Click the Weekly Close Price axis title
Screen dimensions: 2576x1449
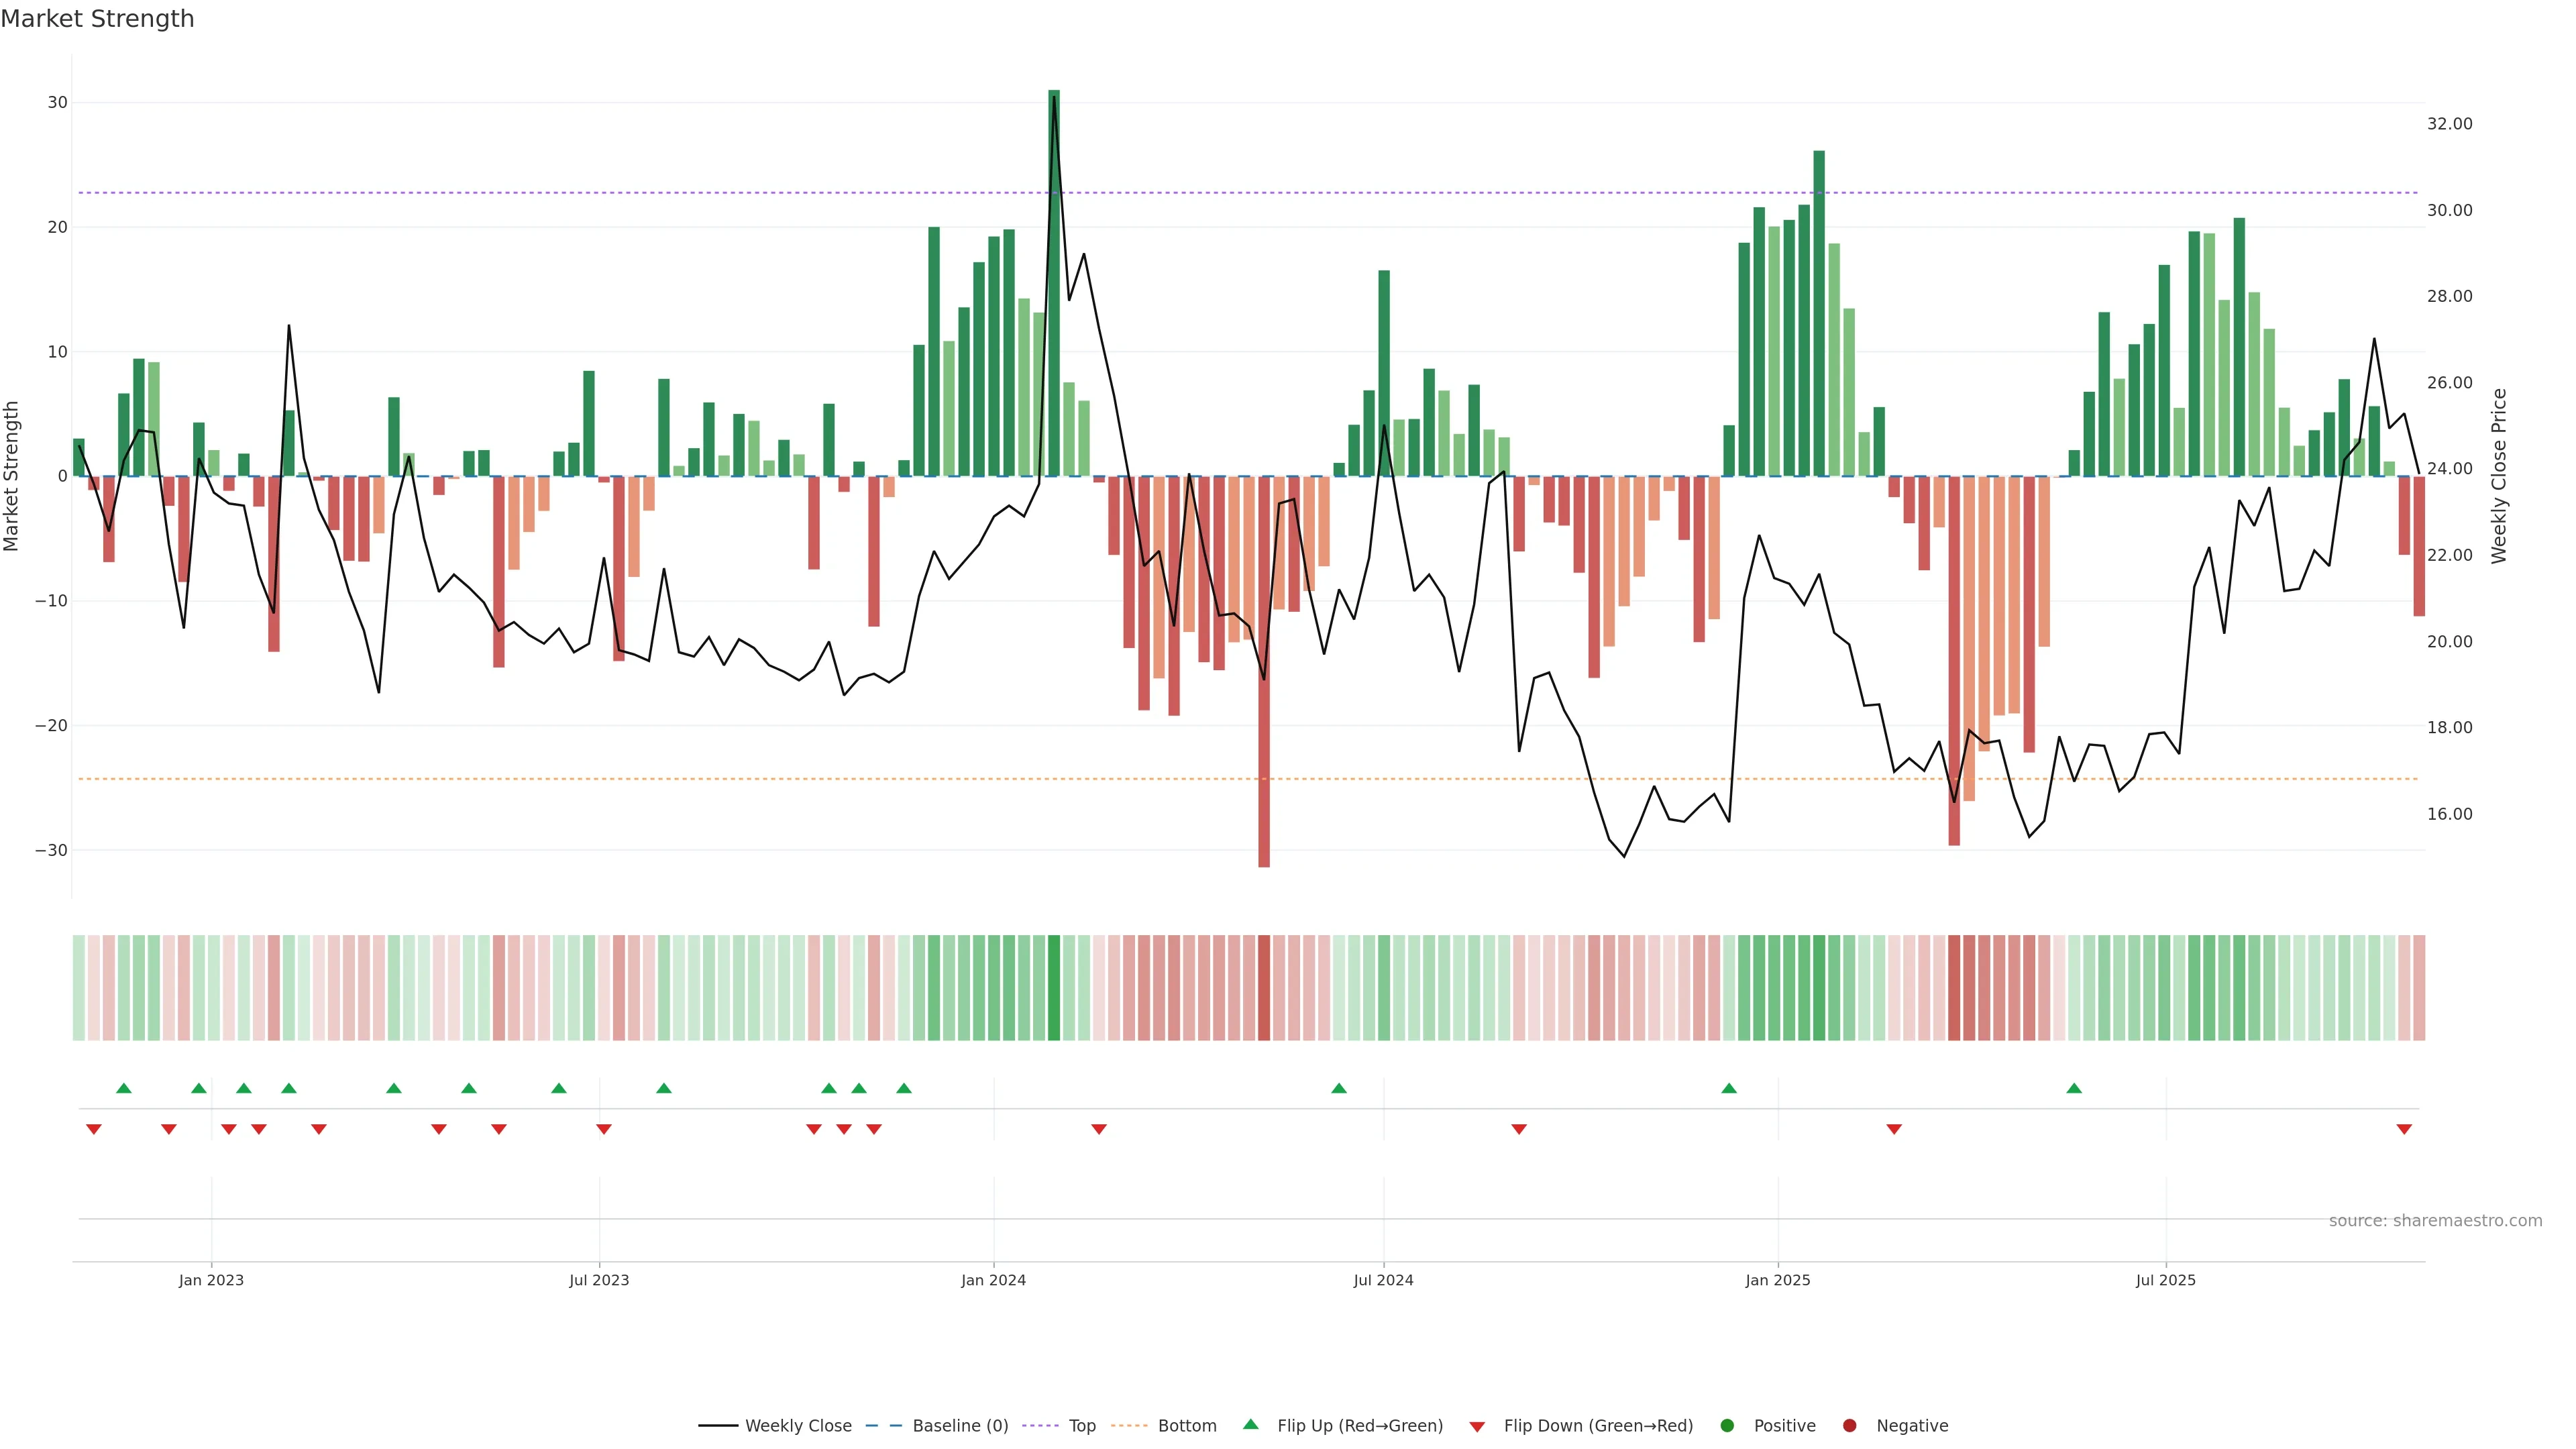point(2499,476)
